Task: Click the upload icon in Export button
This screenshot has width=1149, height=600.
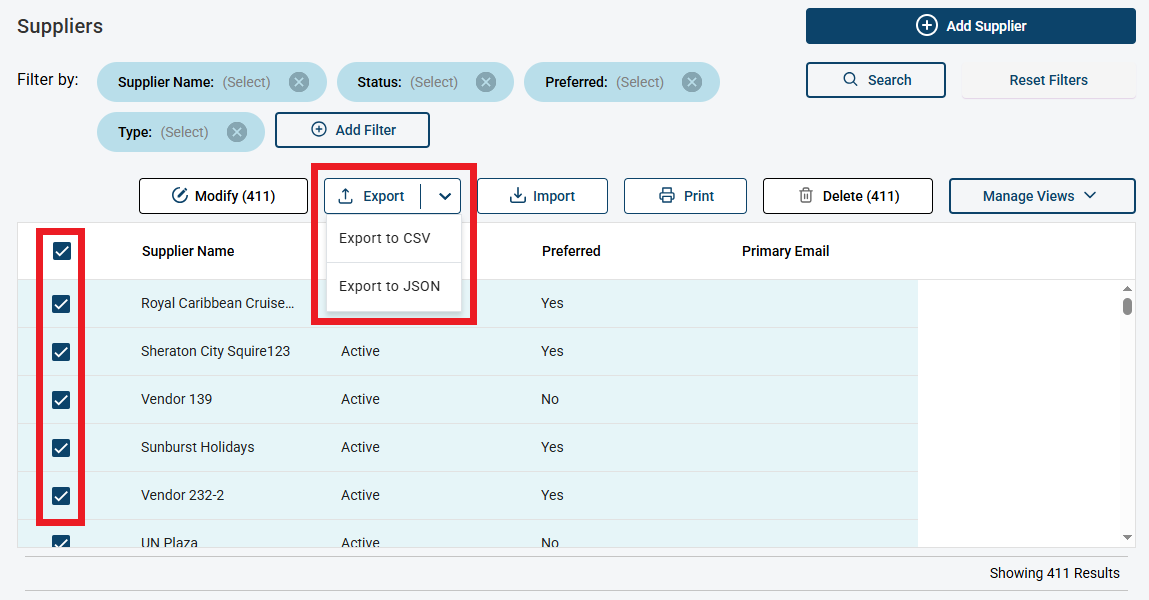Action: (346, 196)
